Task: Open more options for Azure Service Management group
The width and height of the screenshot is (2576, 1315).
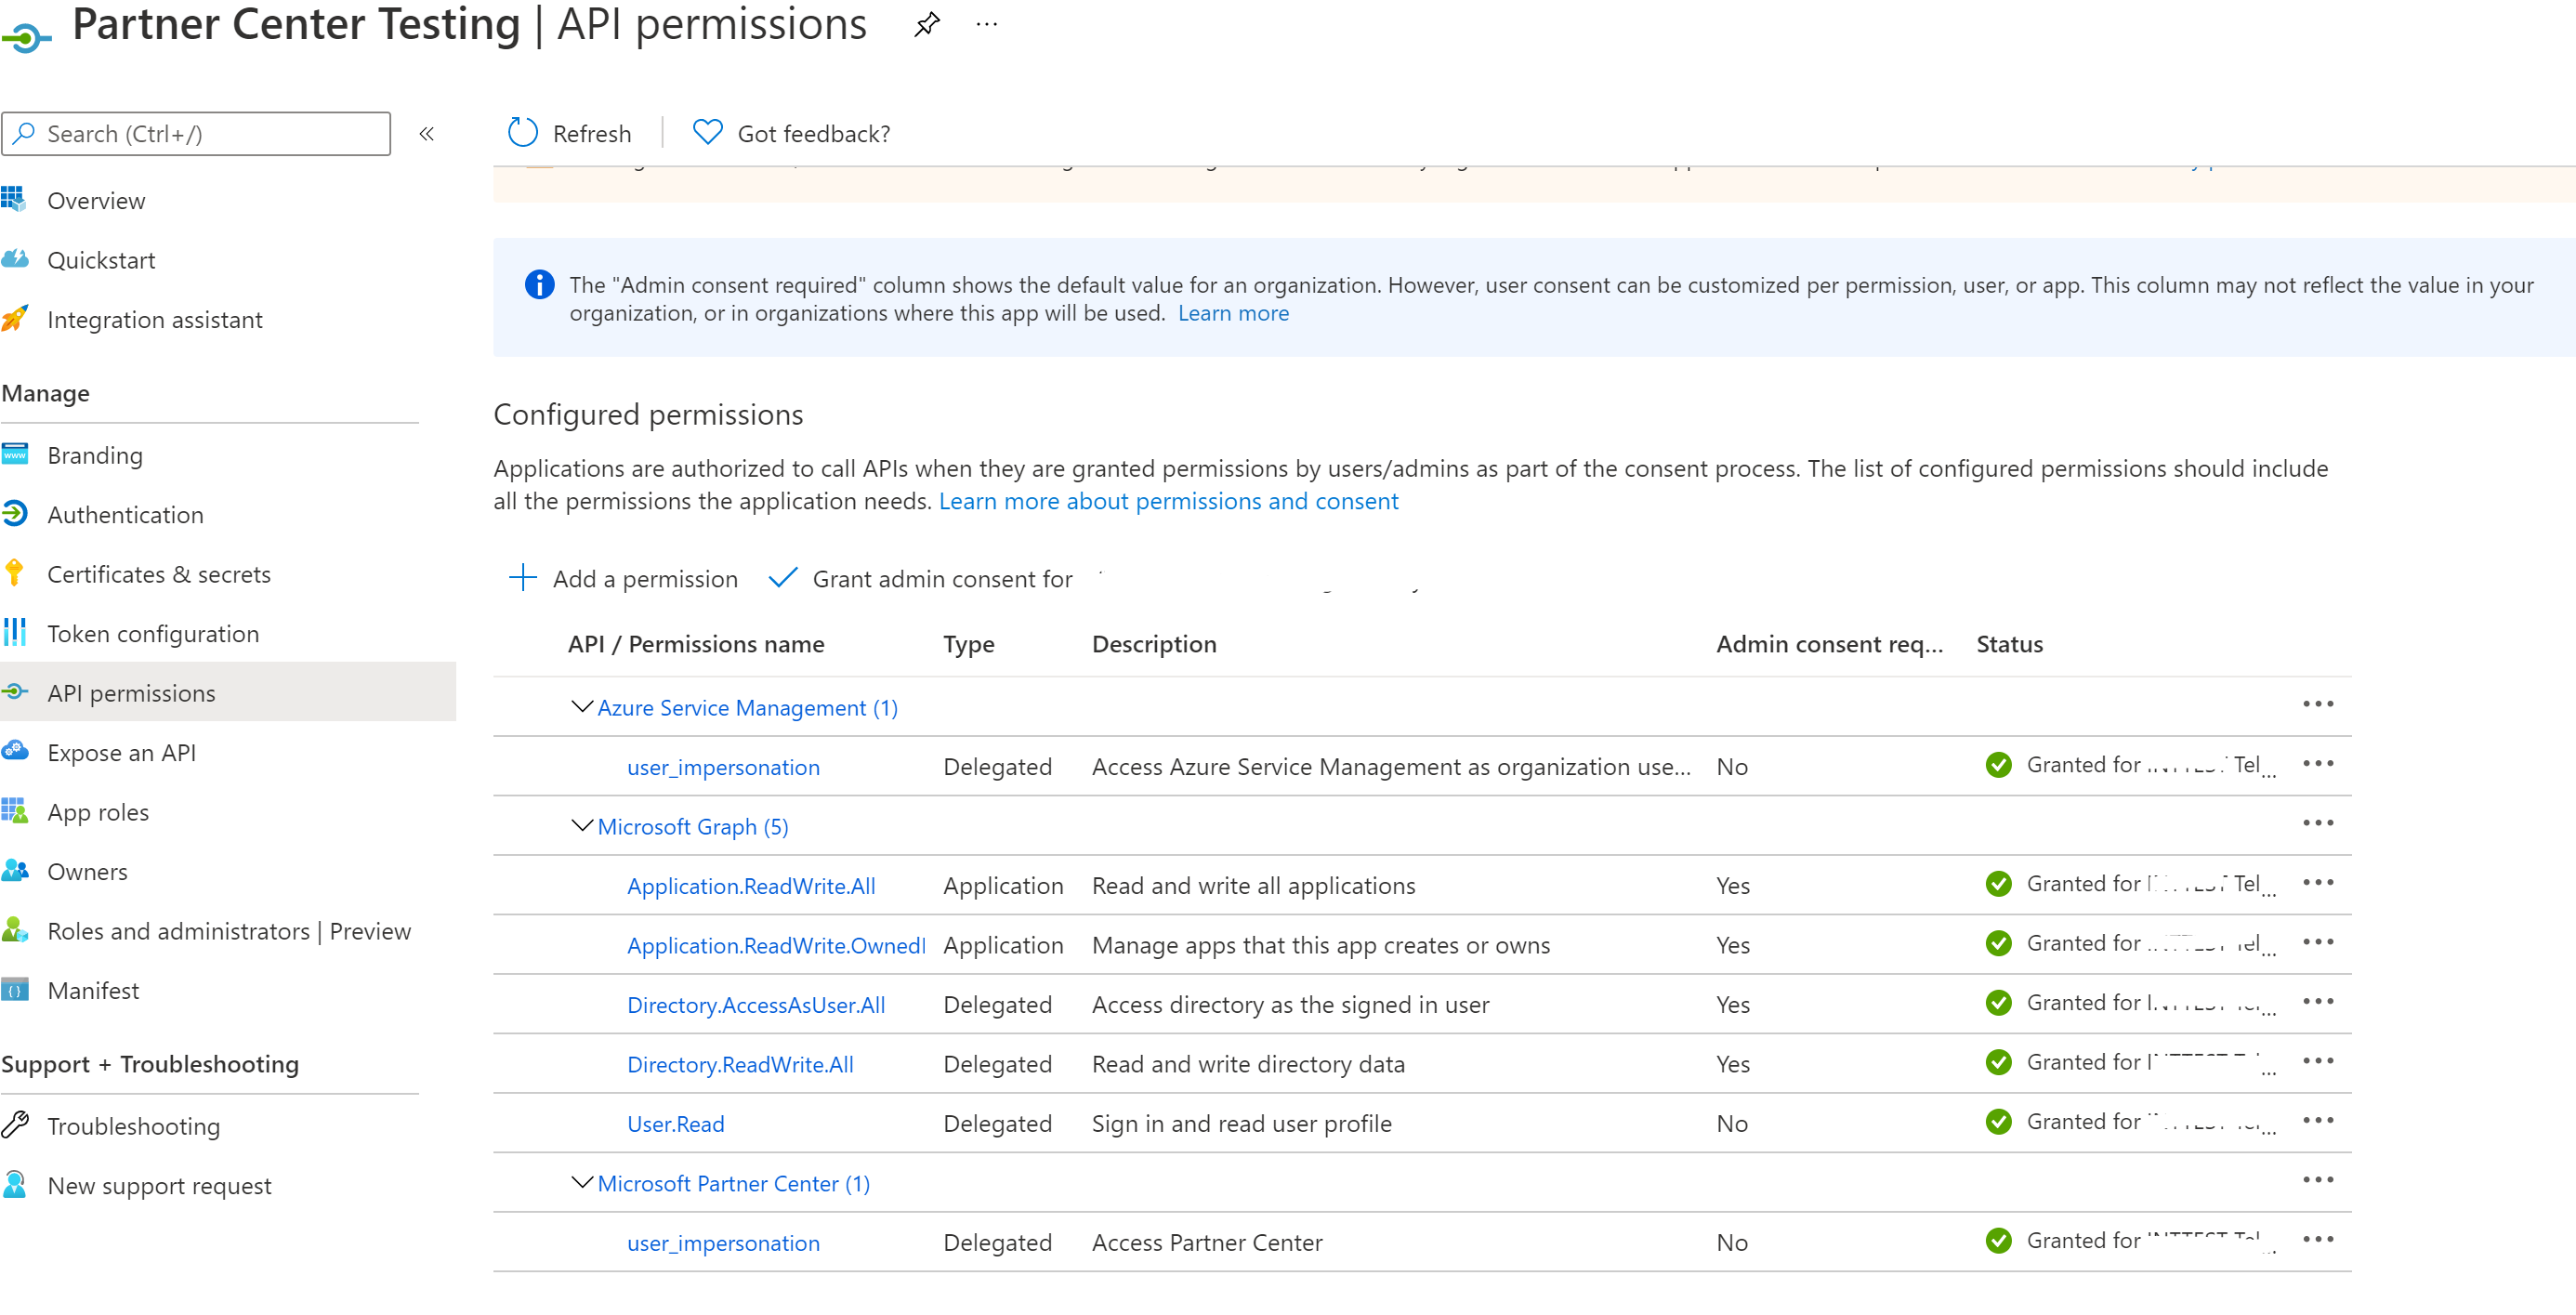Action: 2317,705
